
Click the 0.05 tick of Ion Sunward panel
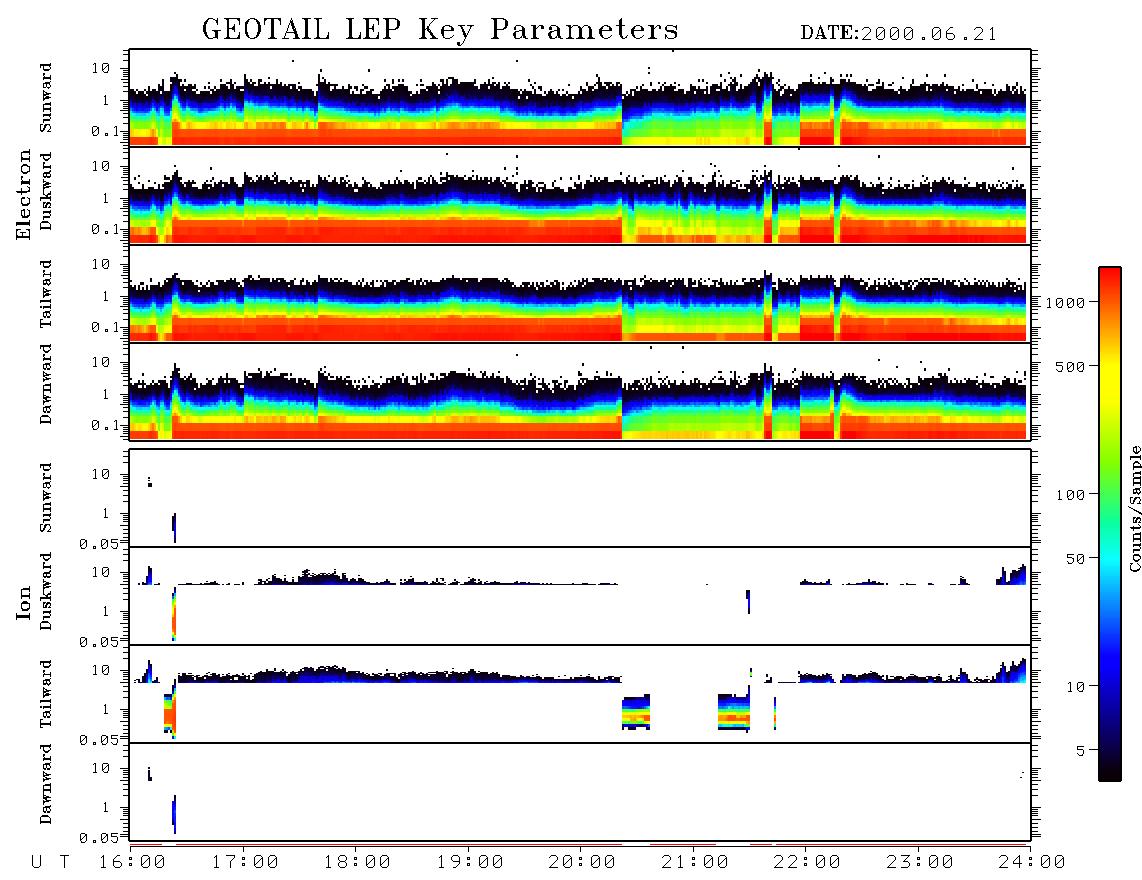(x=99, y=543)
